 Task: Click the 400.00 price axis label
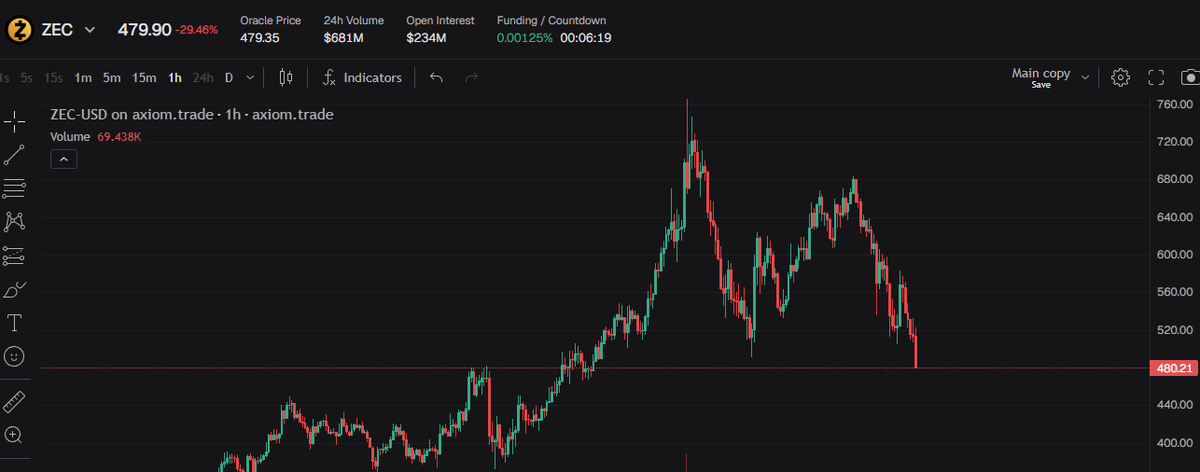pos(1176,442)
